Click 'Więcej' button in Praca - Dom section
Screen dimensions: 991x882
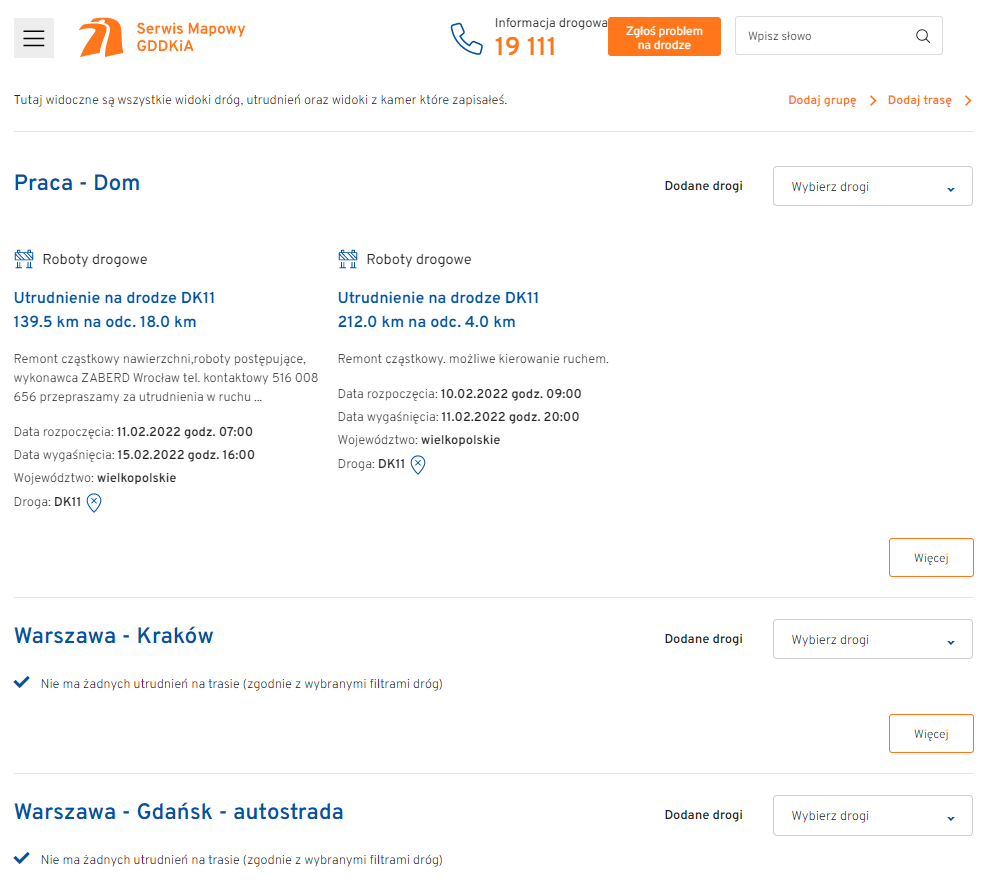pos(930,558)
